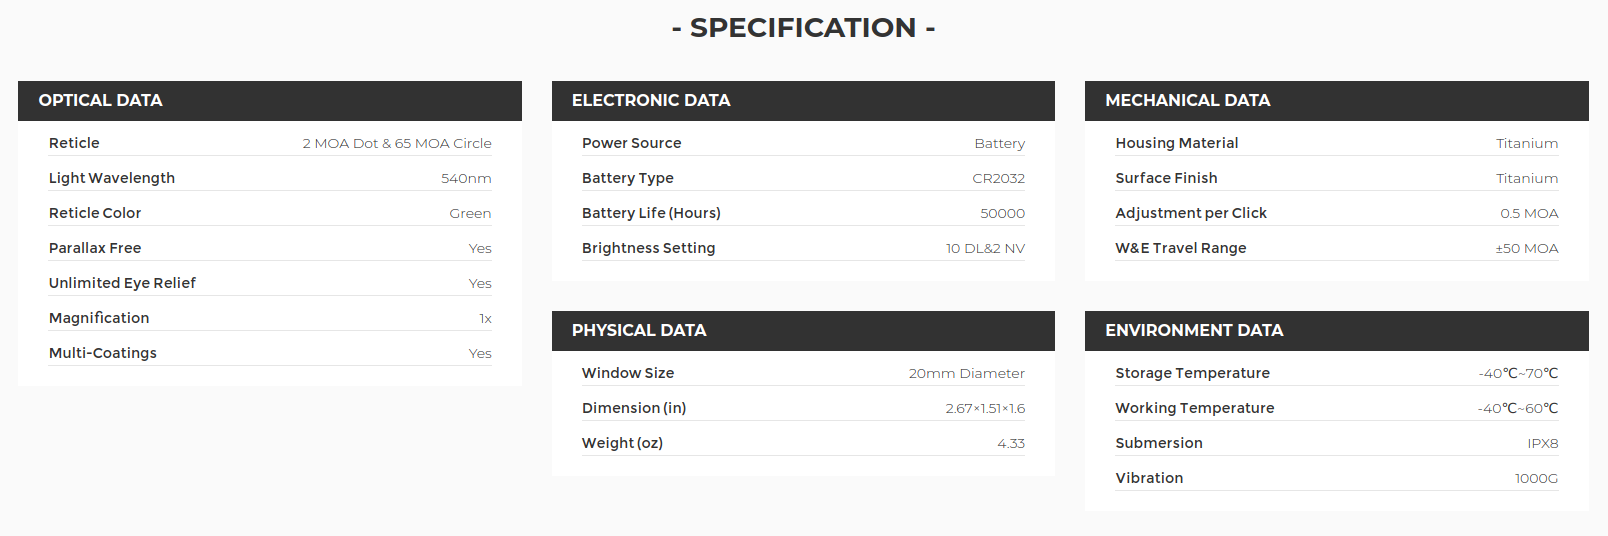Screen dimensions: 1608x536
Task: Click the IPX8 submersion value
Action: click(x=1542, y=444)
